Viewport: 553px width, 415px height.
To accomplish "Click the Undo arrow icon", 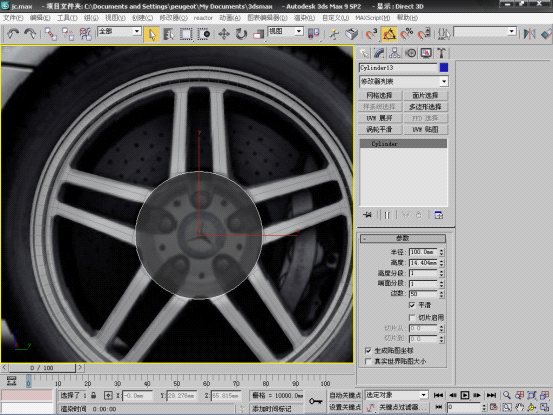I will tap(13, 34).
